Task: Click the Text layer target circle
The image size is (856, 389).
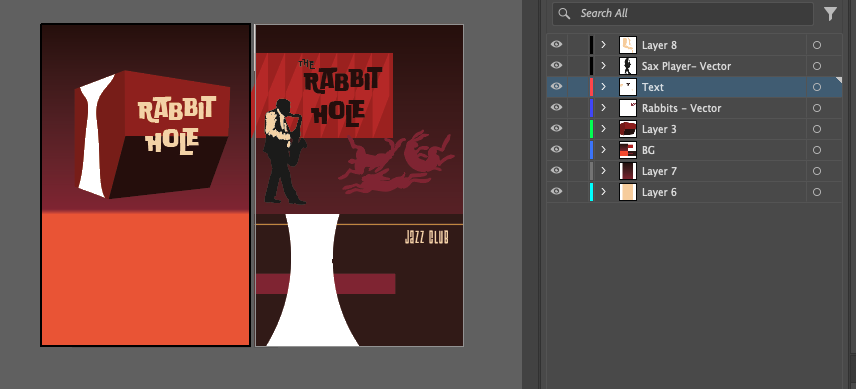Action: point(817,87)
